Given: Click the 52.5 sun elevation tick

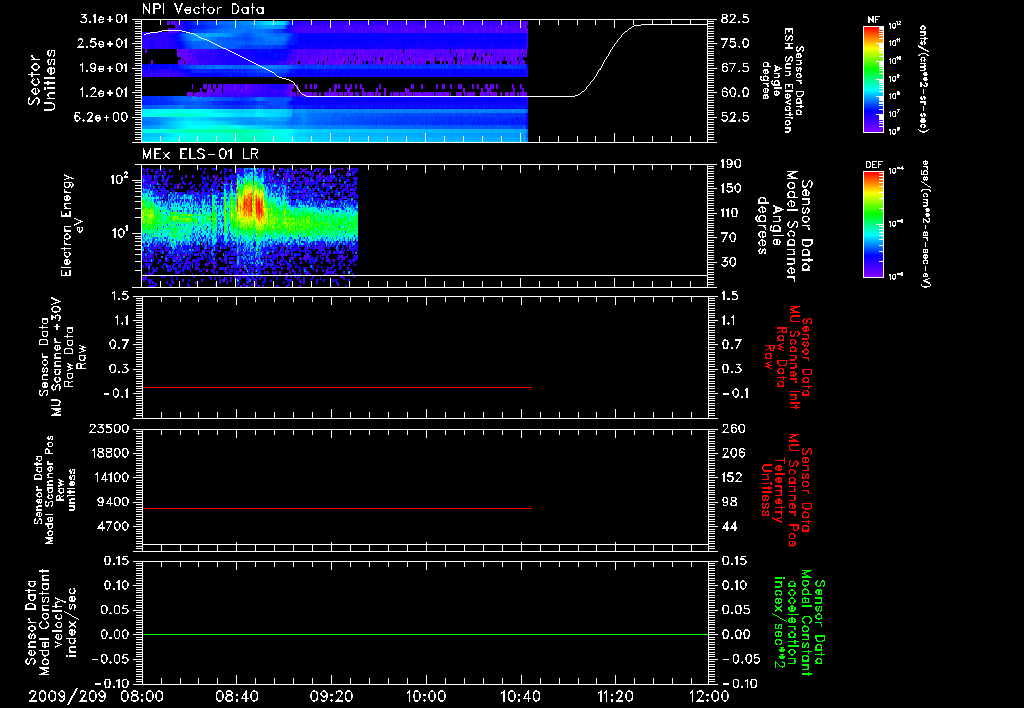Looking at the screenshot, I should (736, 117).
